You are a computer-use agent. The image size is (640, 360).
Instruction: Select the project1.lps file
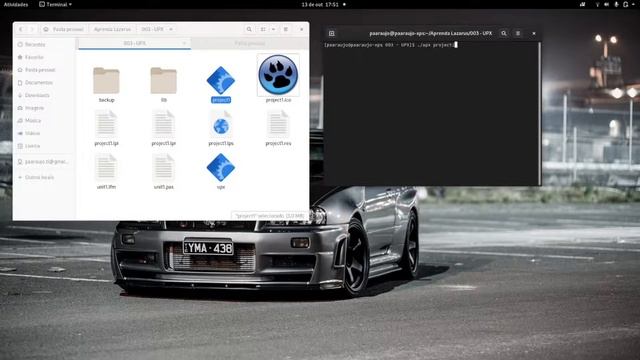[x=221, y=128]
